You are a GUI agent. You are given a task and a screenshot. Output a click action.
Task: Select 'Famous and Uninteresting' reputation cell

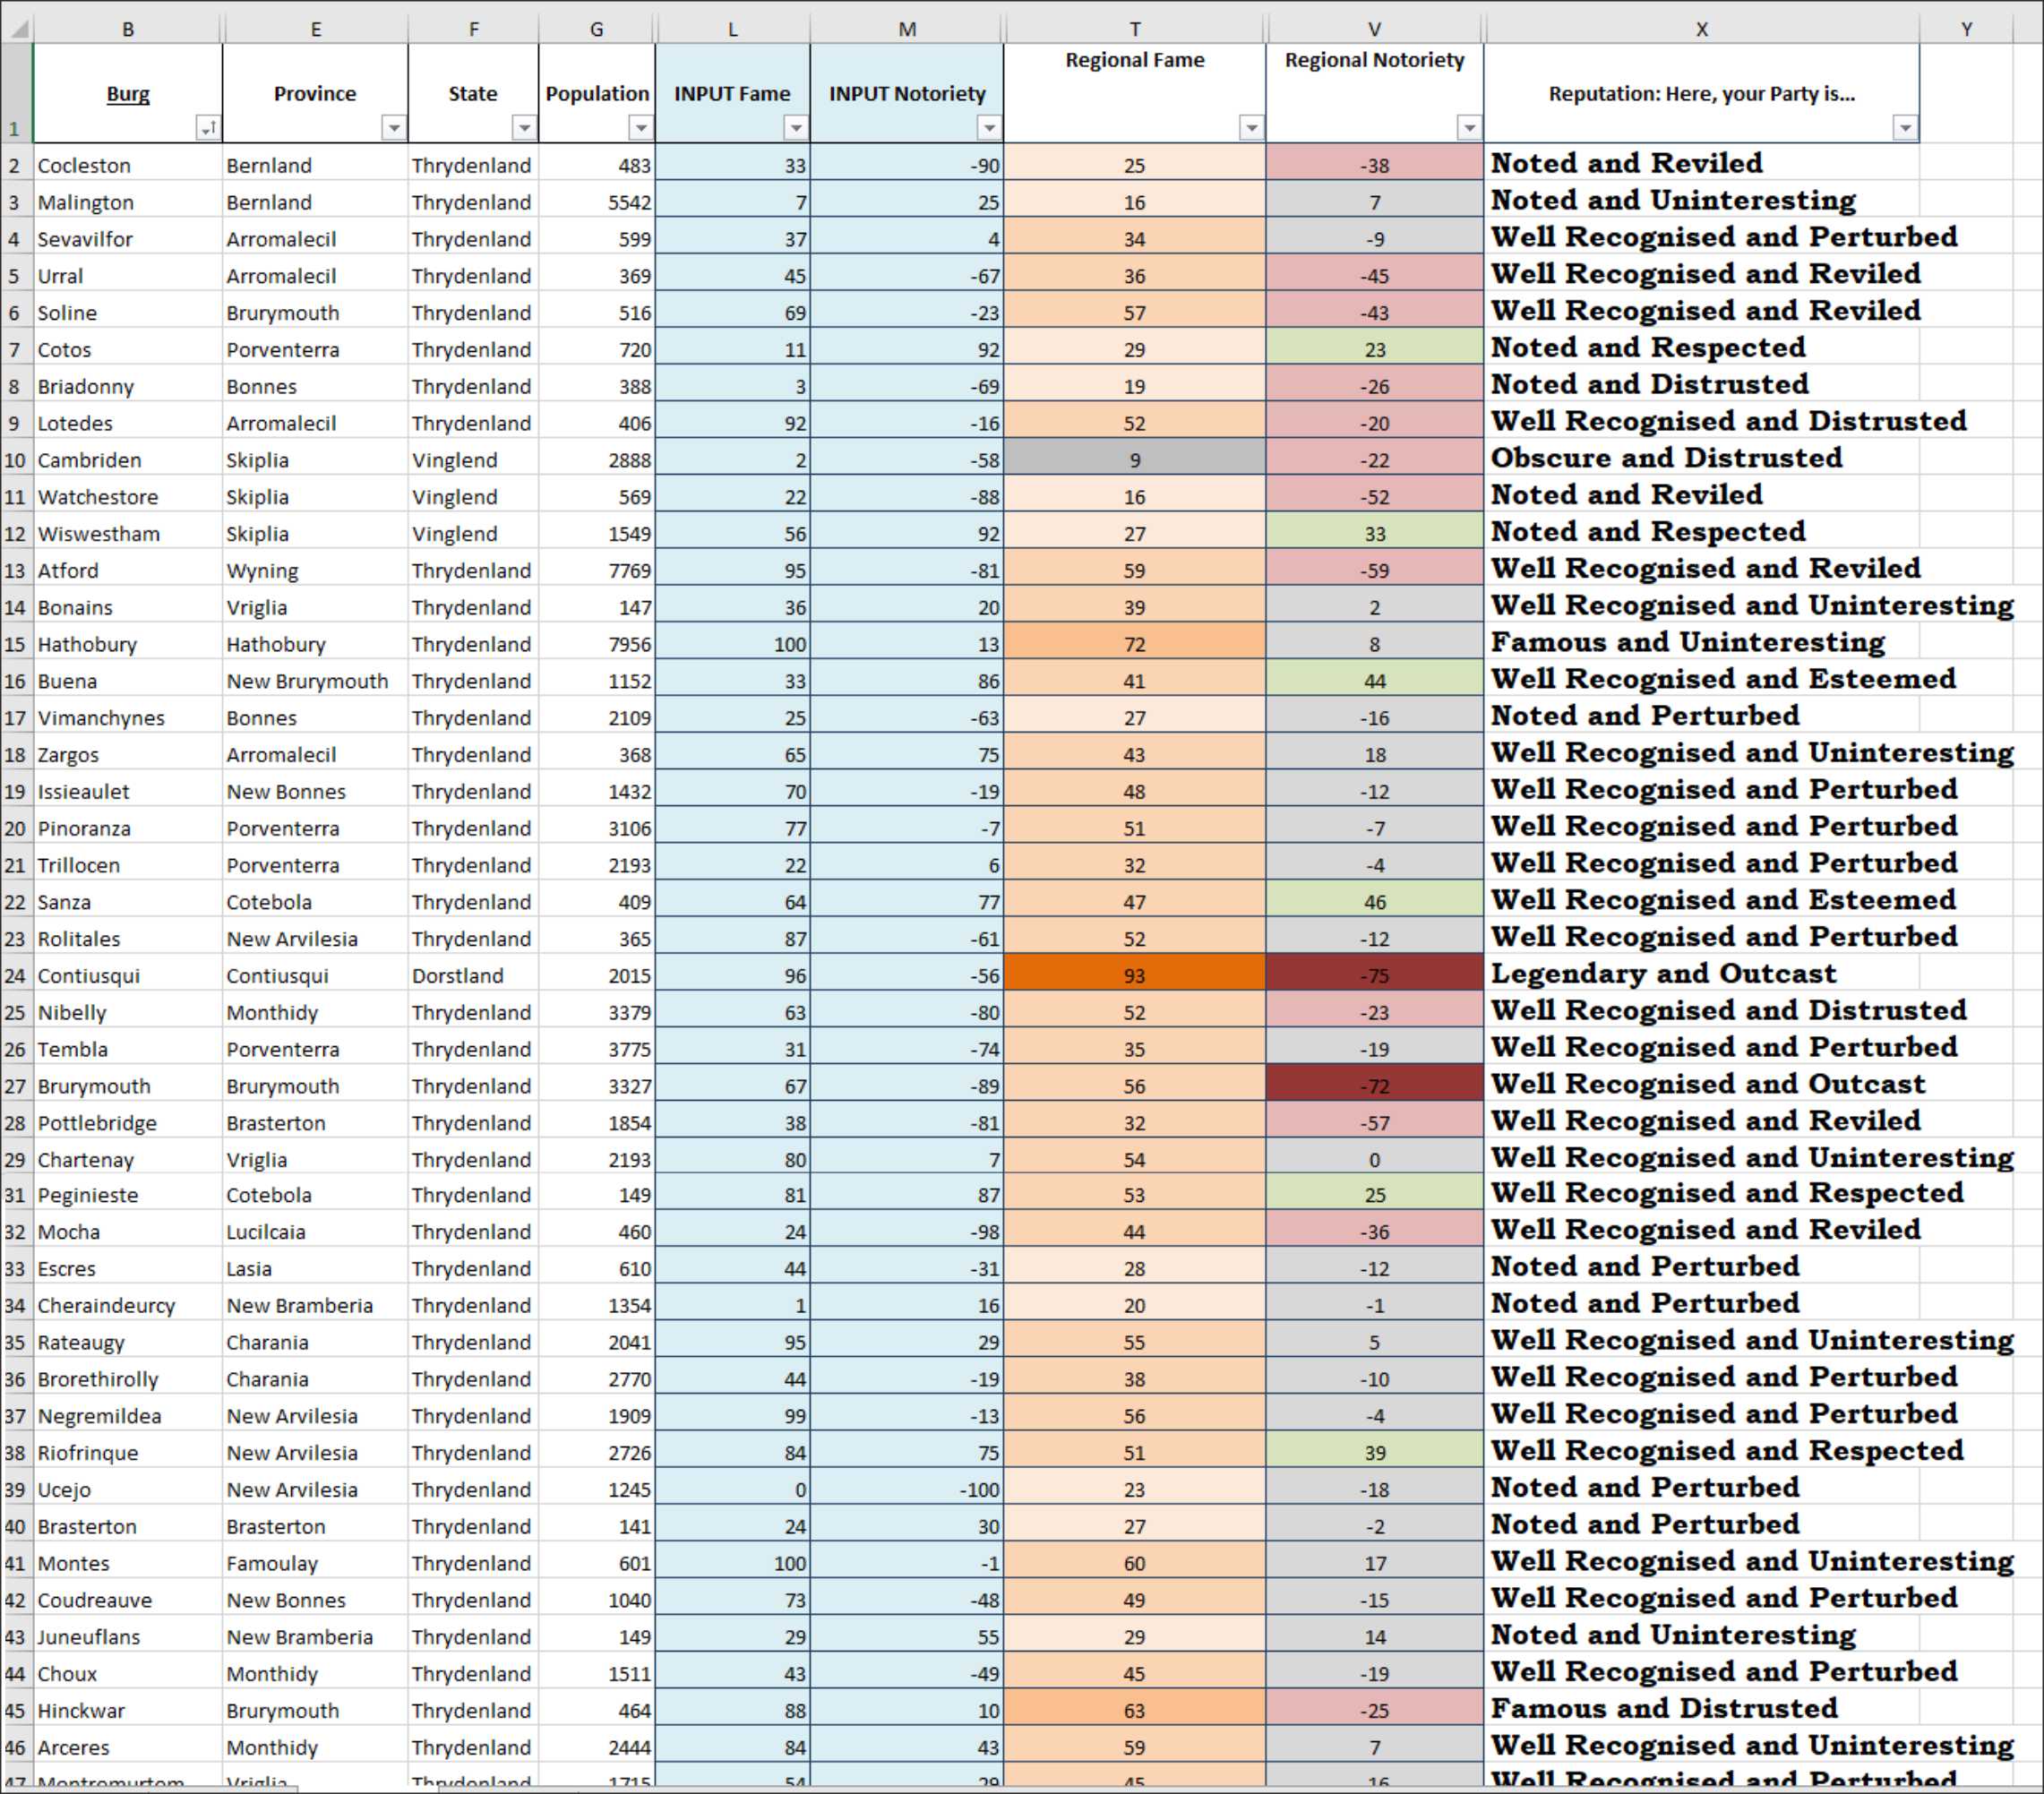(1702, 645)
